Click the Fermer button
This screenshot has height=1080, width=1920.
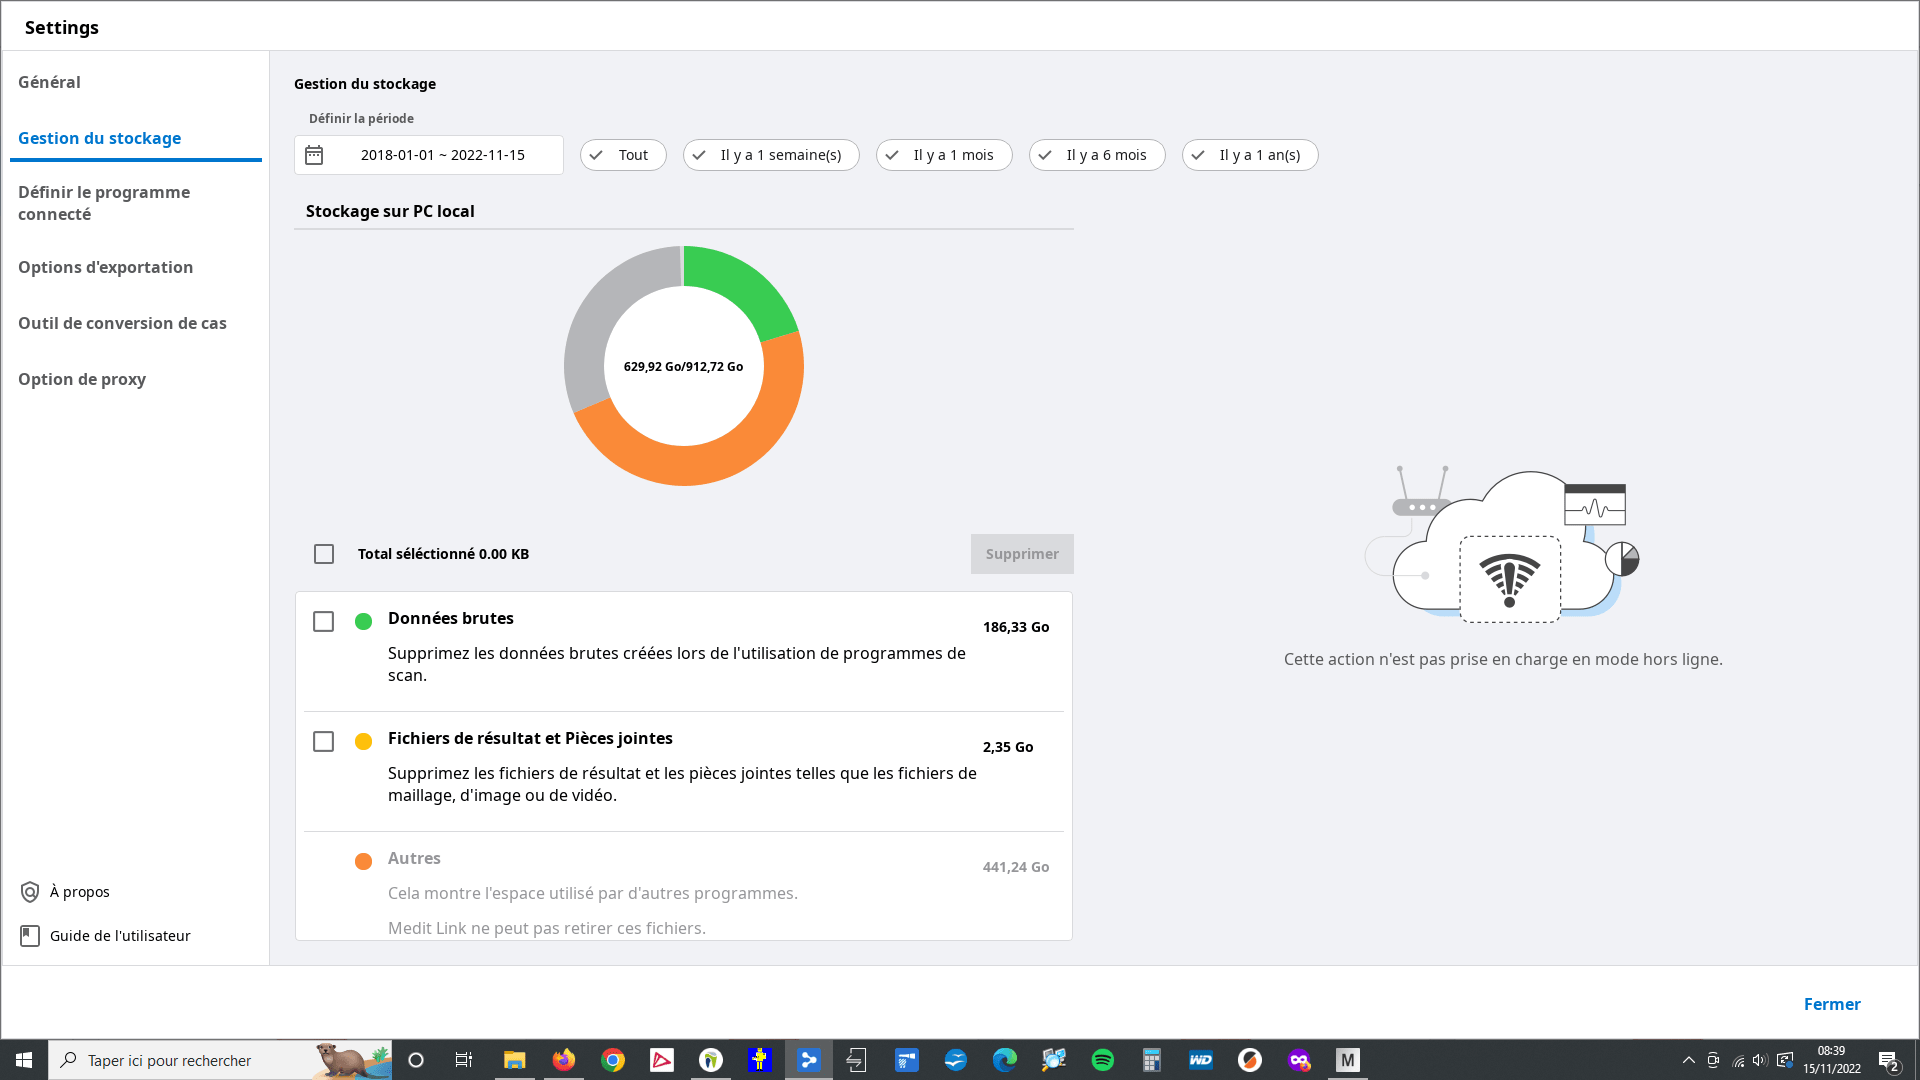1831,1004
